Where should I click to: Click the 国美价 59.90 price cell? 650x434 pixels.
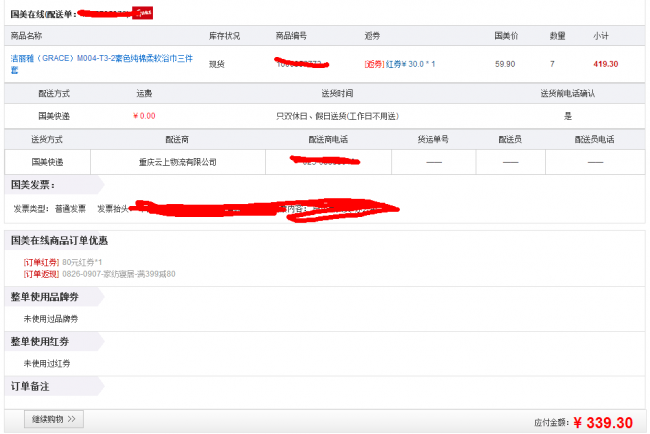505,64
